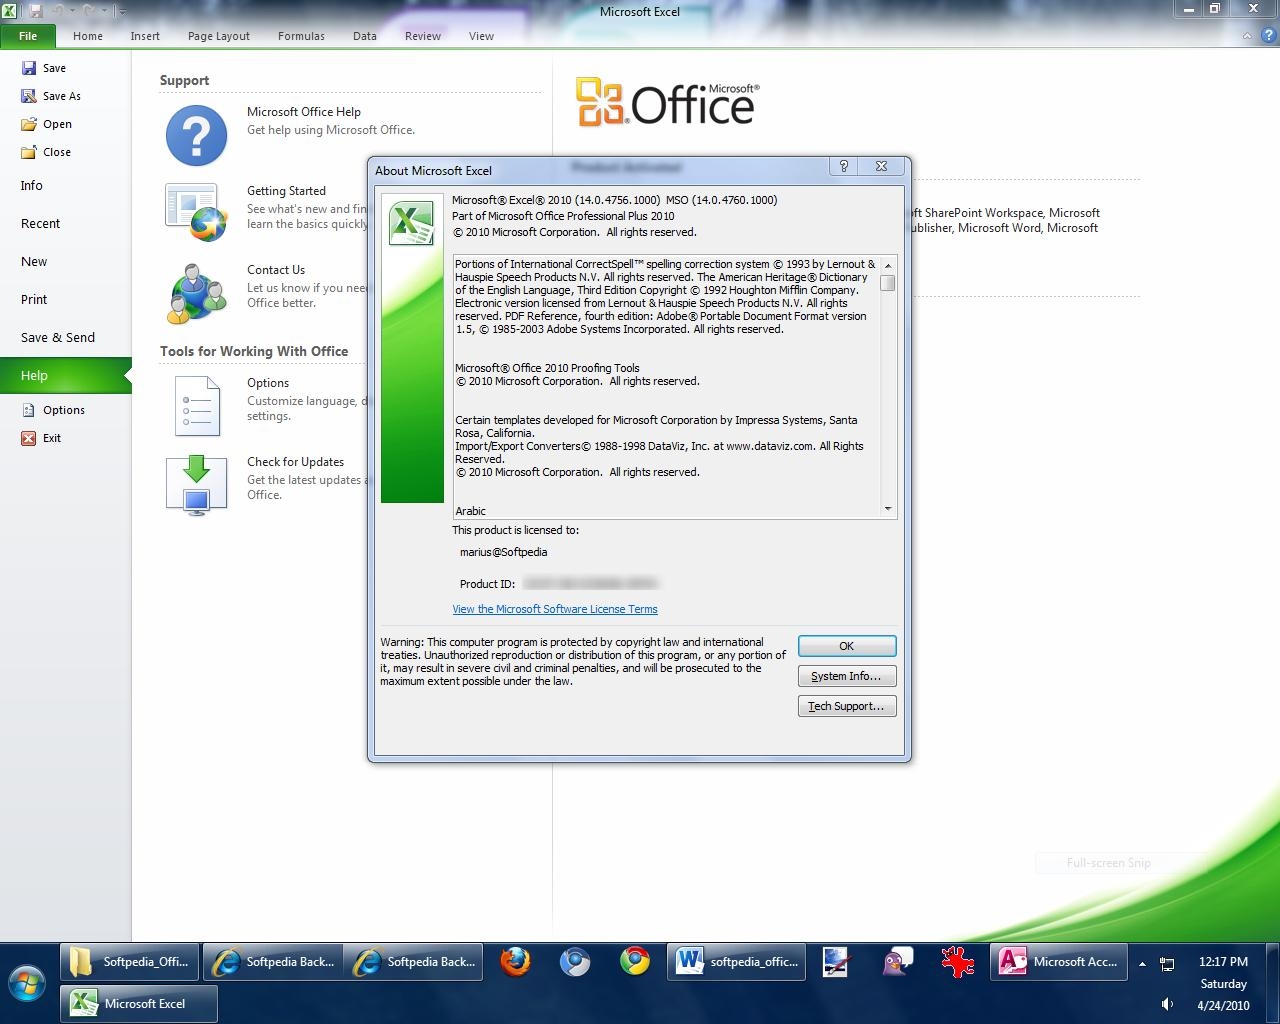The image size is (1280, 1024).
Task: Open the Insert tab
Action: tap(145, 36)
